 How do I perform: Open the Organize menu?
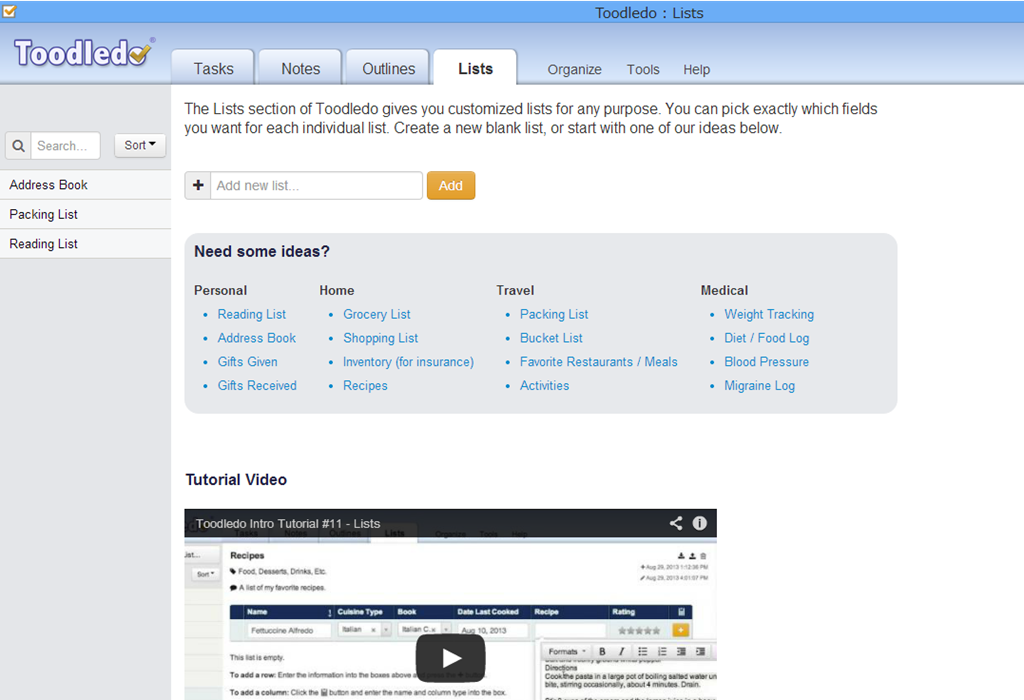tap(575, 69)
